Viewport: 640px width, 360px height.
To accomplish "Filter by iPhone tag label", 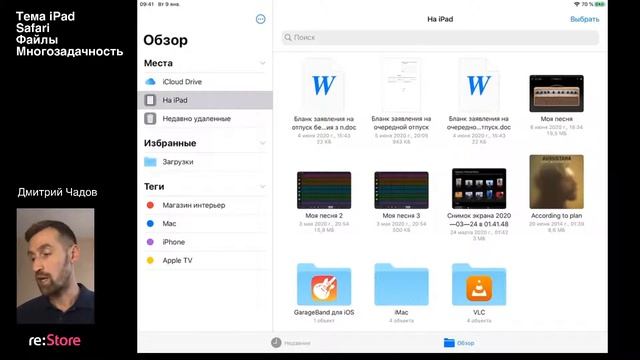I will (174, 242).
